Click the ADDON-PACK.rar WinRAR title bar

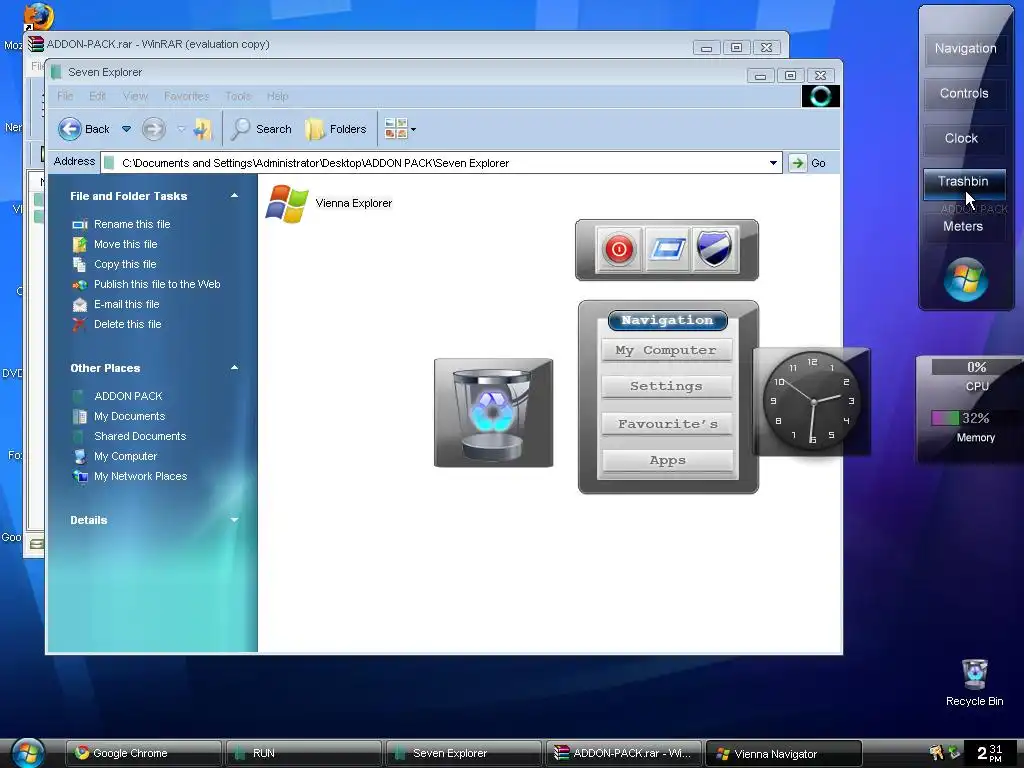point(405,44)
